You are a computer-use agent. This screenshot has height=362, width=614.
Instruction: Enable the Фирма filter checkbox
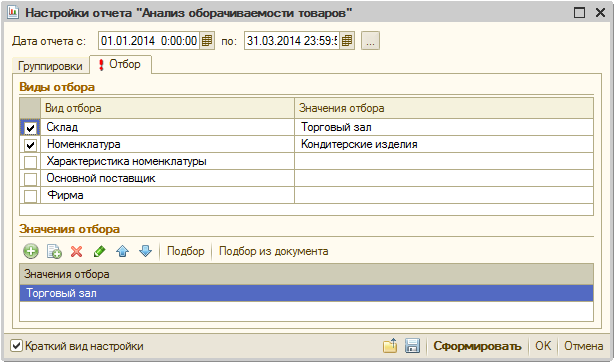[x=31, y=195]
